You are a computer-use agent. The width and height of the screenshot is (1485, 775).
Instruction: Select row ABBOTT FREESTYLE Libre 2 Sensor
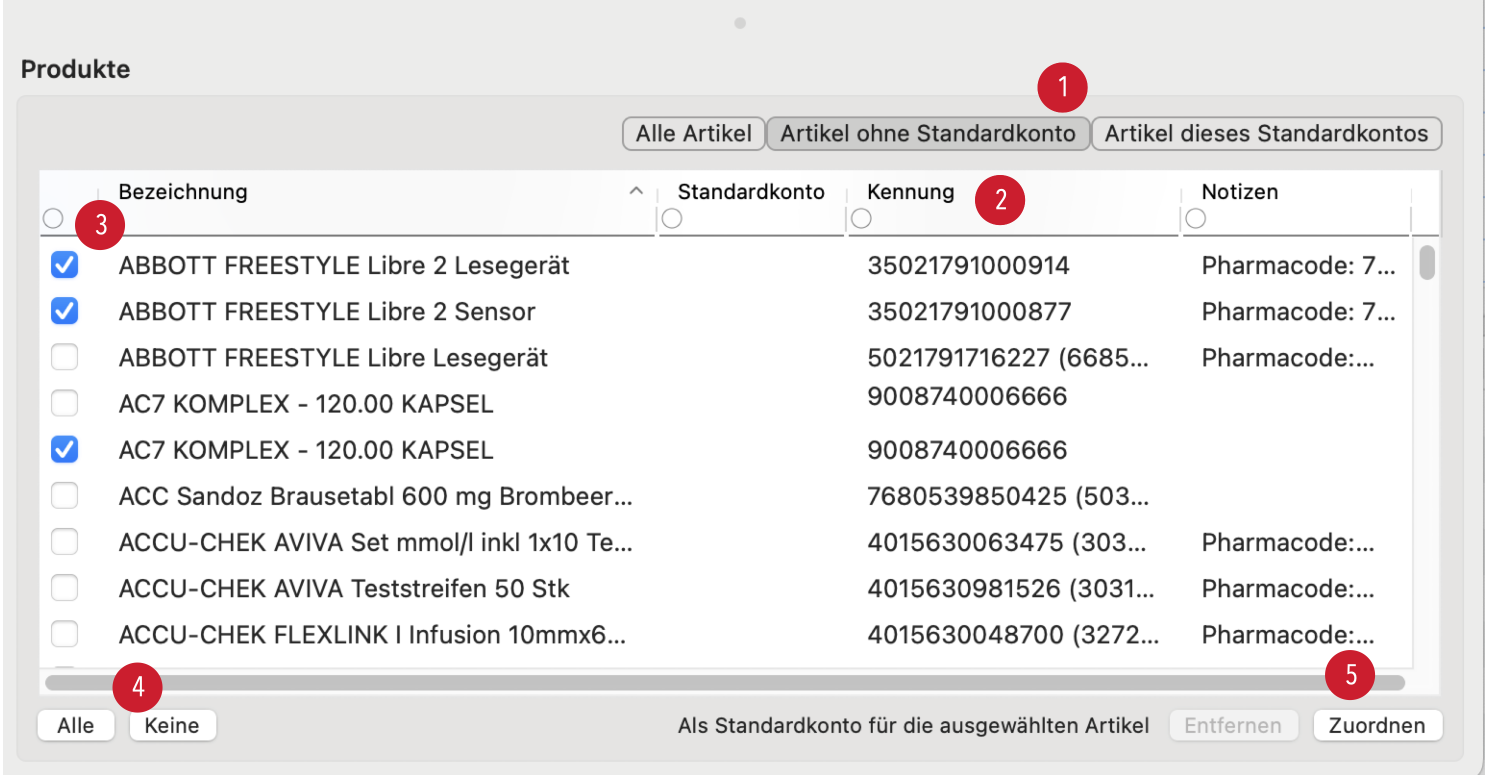pos(726,311)
